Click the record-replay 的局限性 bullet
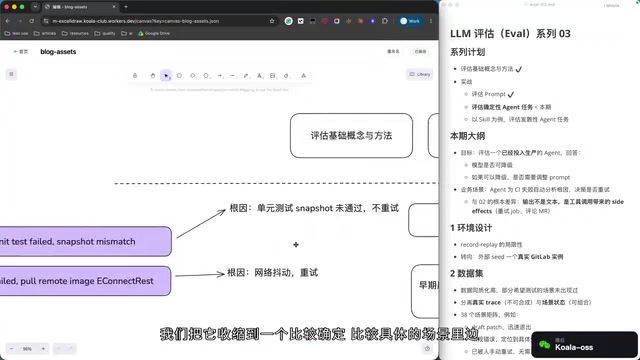 coord(491,244)
